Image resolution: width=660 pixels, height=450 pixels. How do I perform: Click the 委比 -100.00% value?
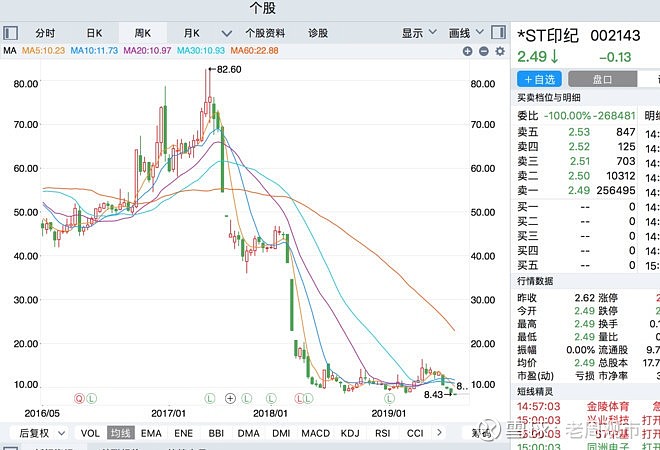[x=567, y=116]
